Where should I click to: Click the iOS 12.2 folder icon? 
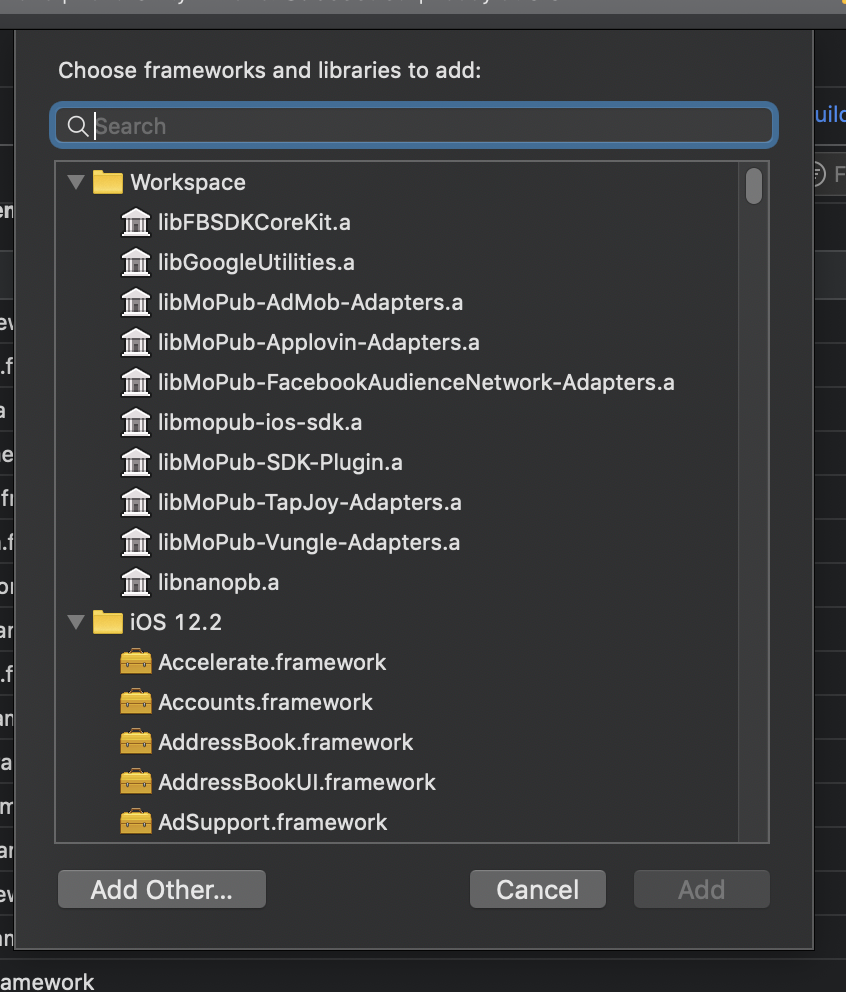click(x=108, y=622)
